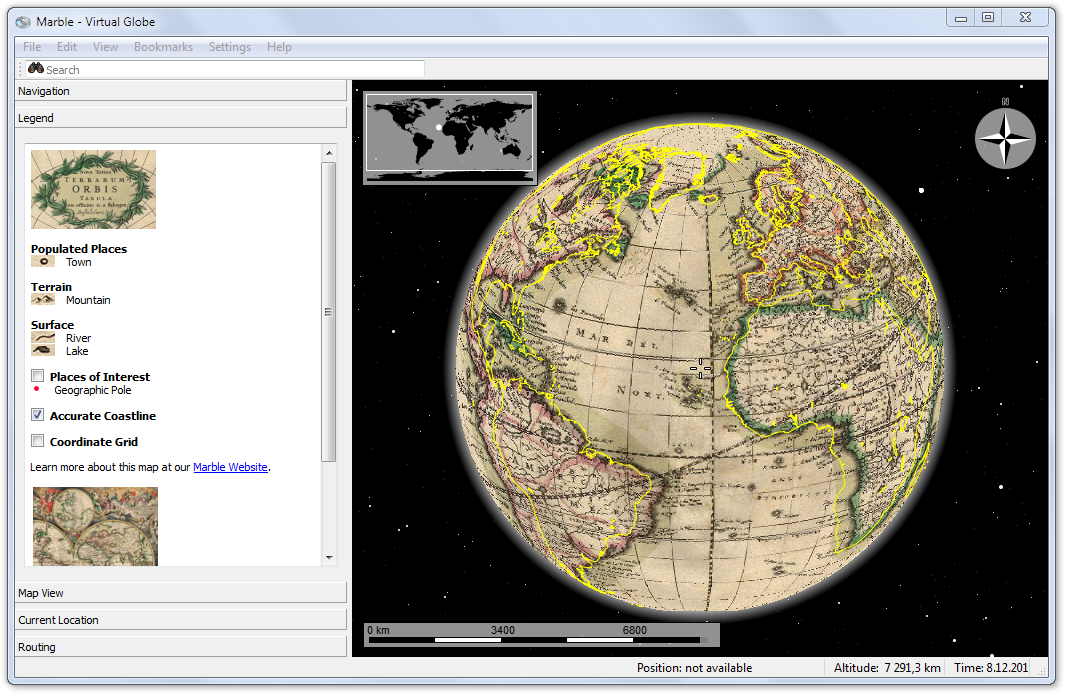Open the File menu
1066x694 pixels.
click(32, 47)
